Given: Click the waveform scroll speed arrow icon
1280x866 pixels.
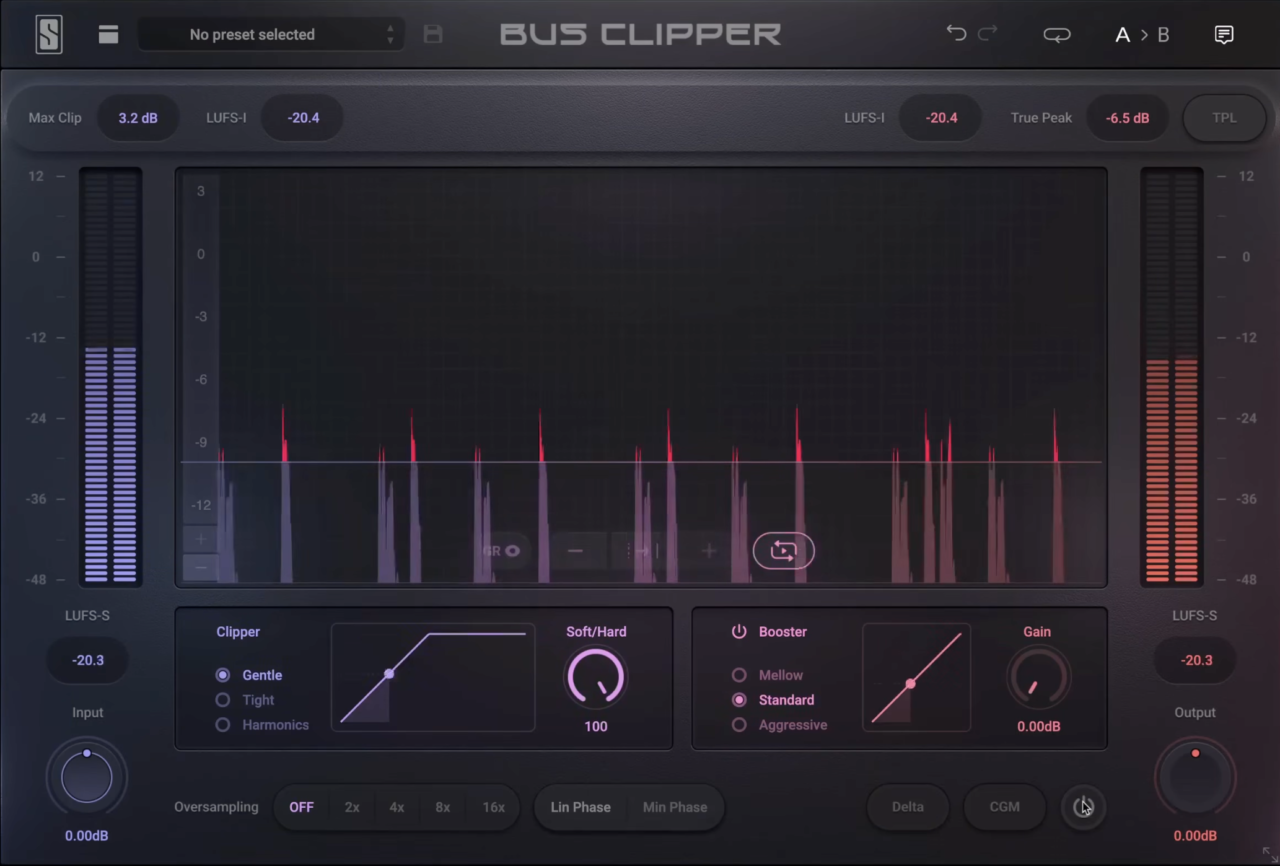Looking at the screenshot, I should (x=642, y=551).
